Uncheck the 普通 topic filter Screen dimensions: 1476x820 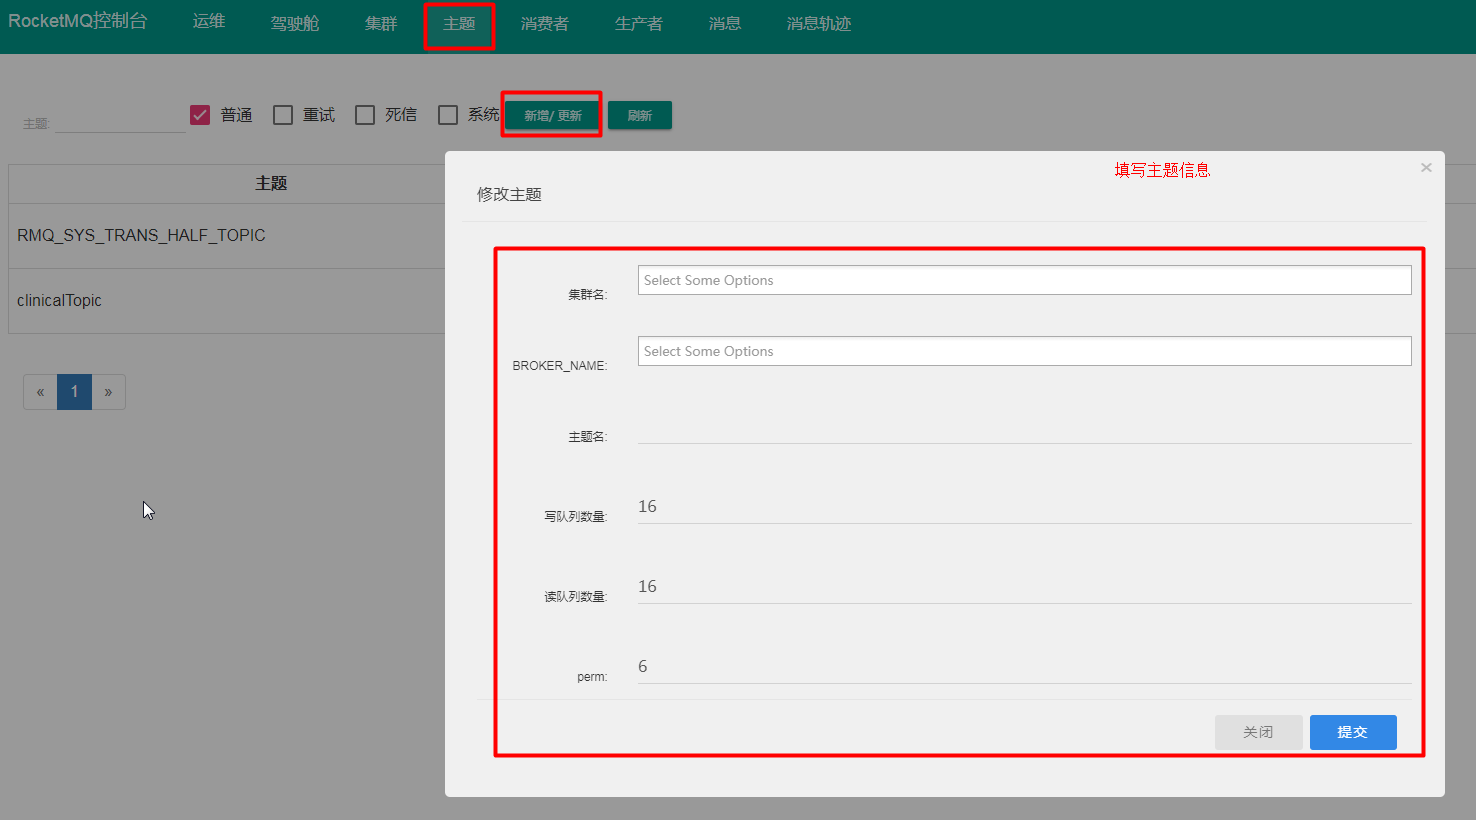point(199,114)
